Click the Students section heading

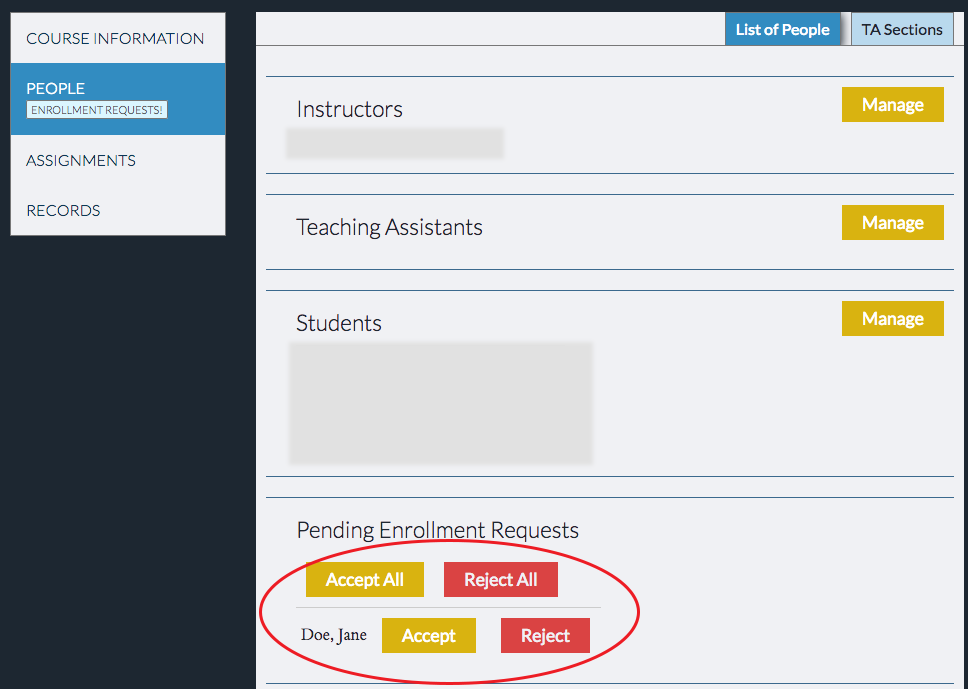(339, 324)
